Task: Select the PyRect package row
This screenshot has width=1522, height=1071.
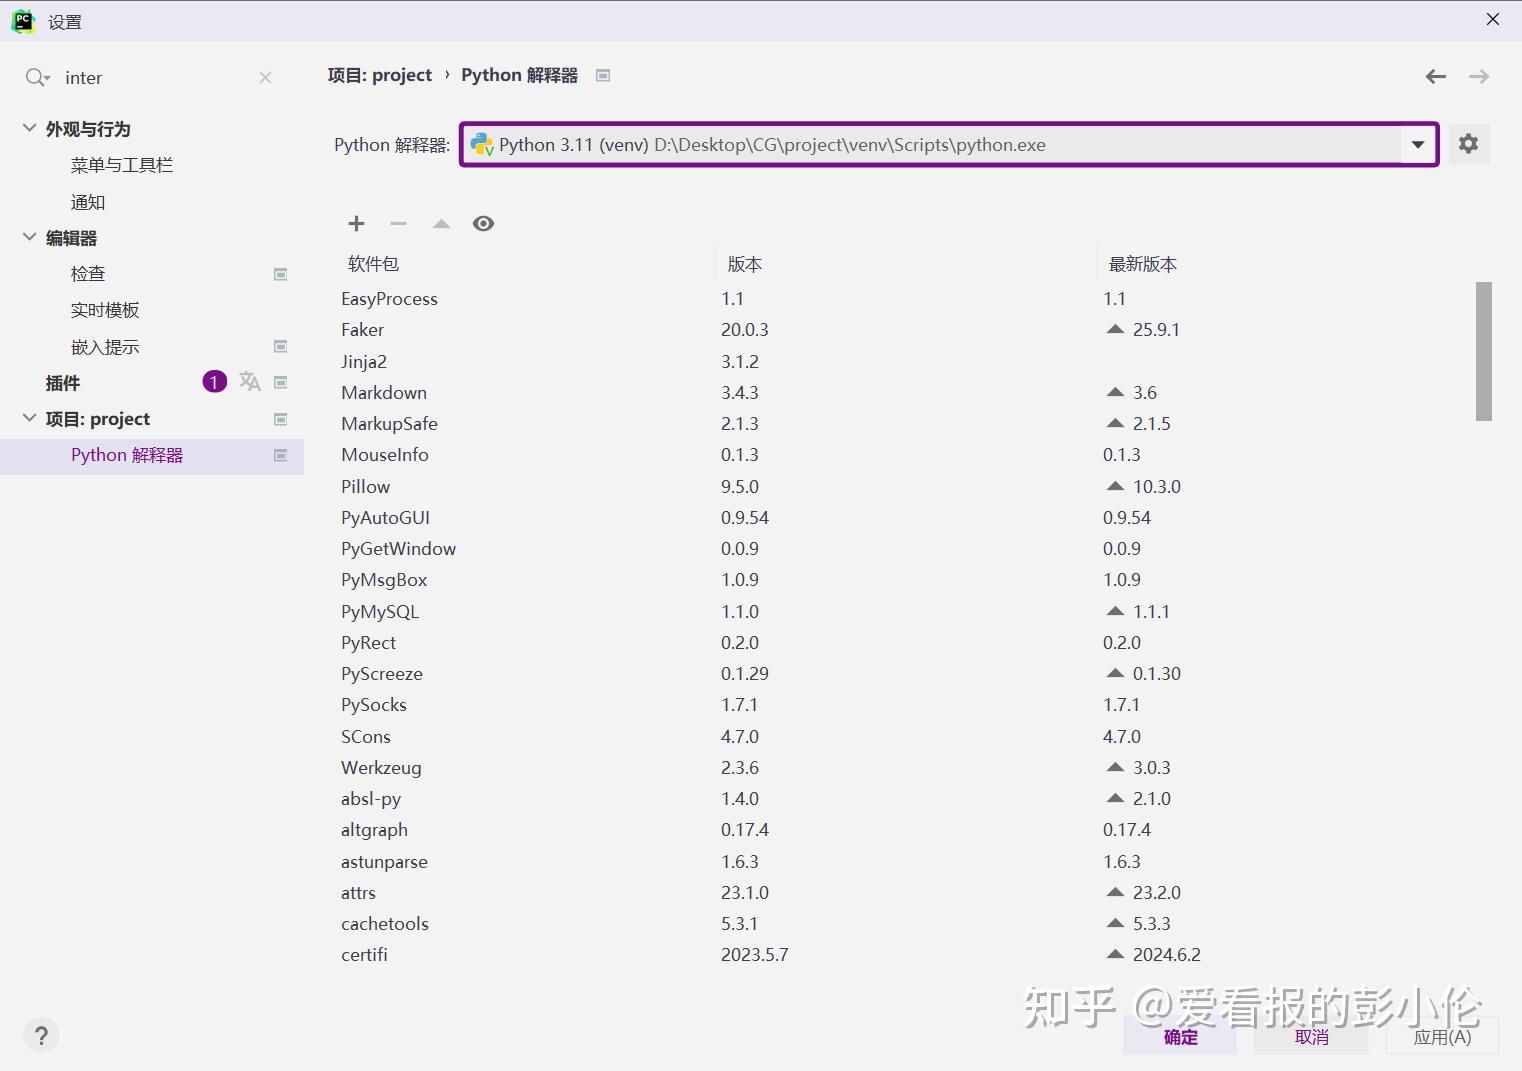Action: tap(904, 642)
